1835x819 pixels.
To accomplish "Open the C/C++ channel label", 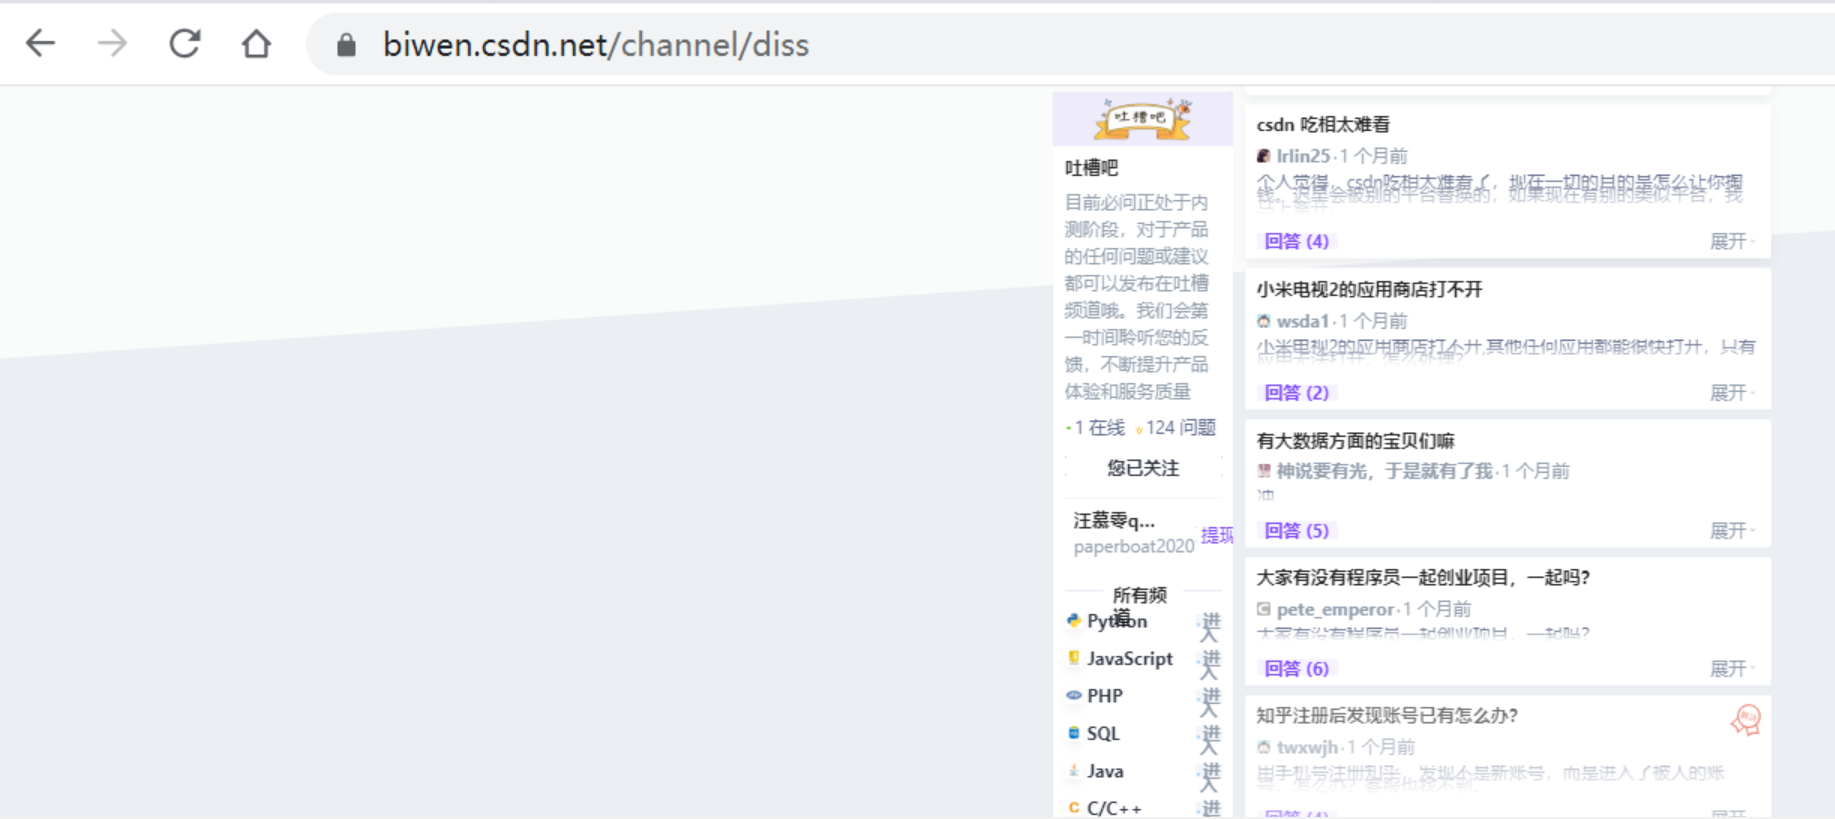I will [1114, 808].
